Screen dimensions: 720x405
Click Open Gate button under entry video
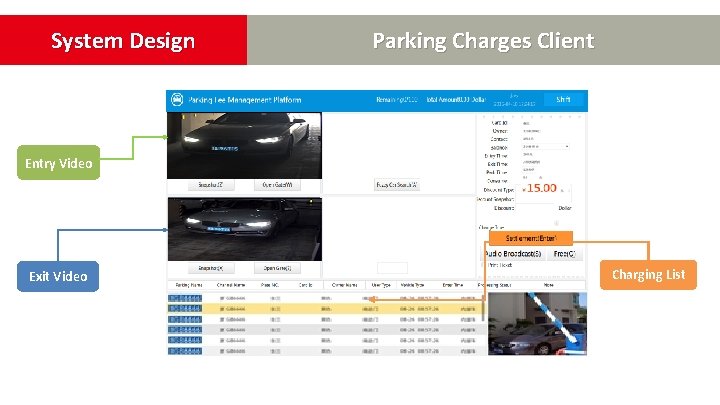coord(277,185)
